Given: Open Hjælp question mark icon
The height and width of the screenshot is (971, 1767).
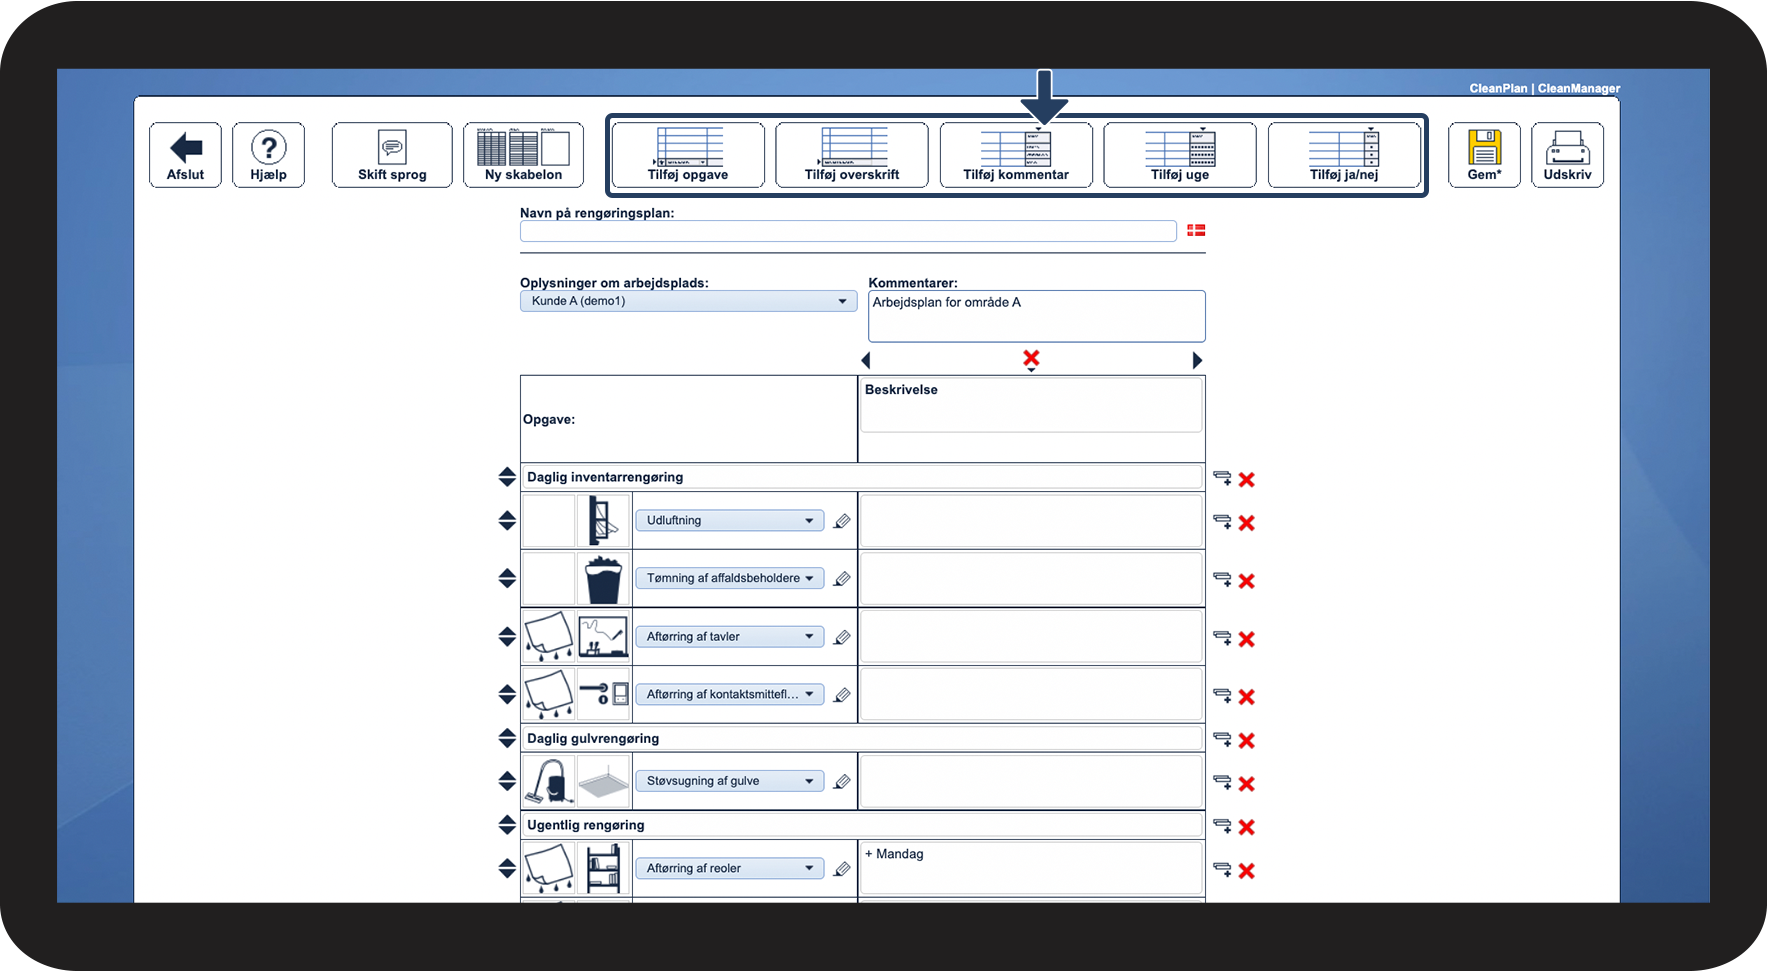Looking at the screenshot, I should tap(268, 155).
